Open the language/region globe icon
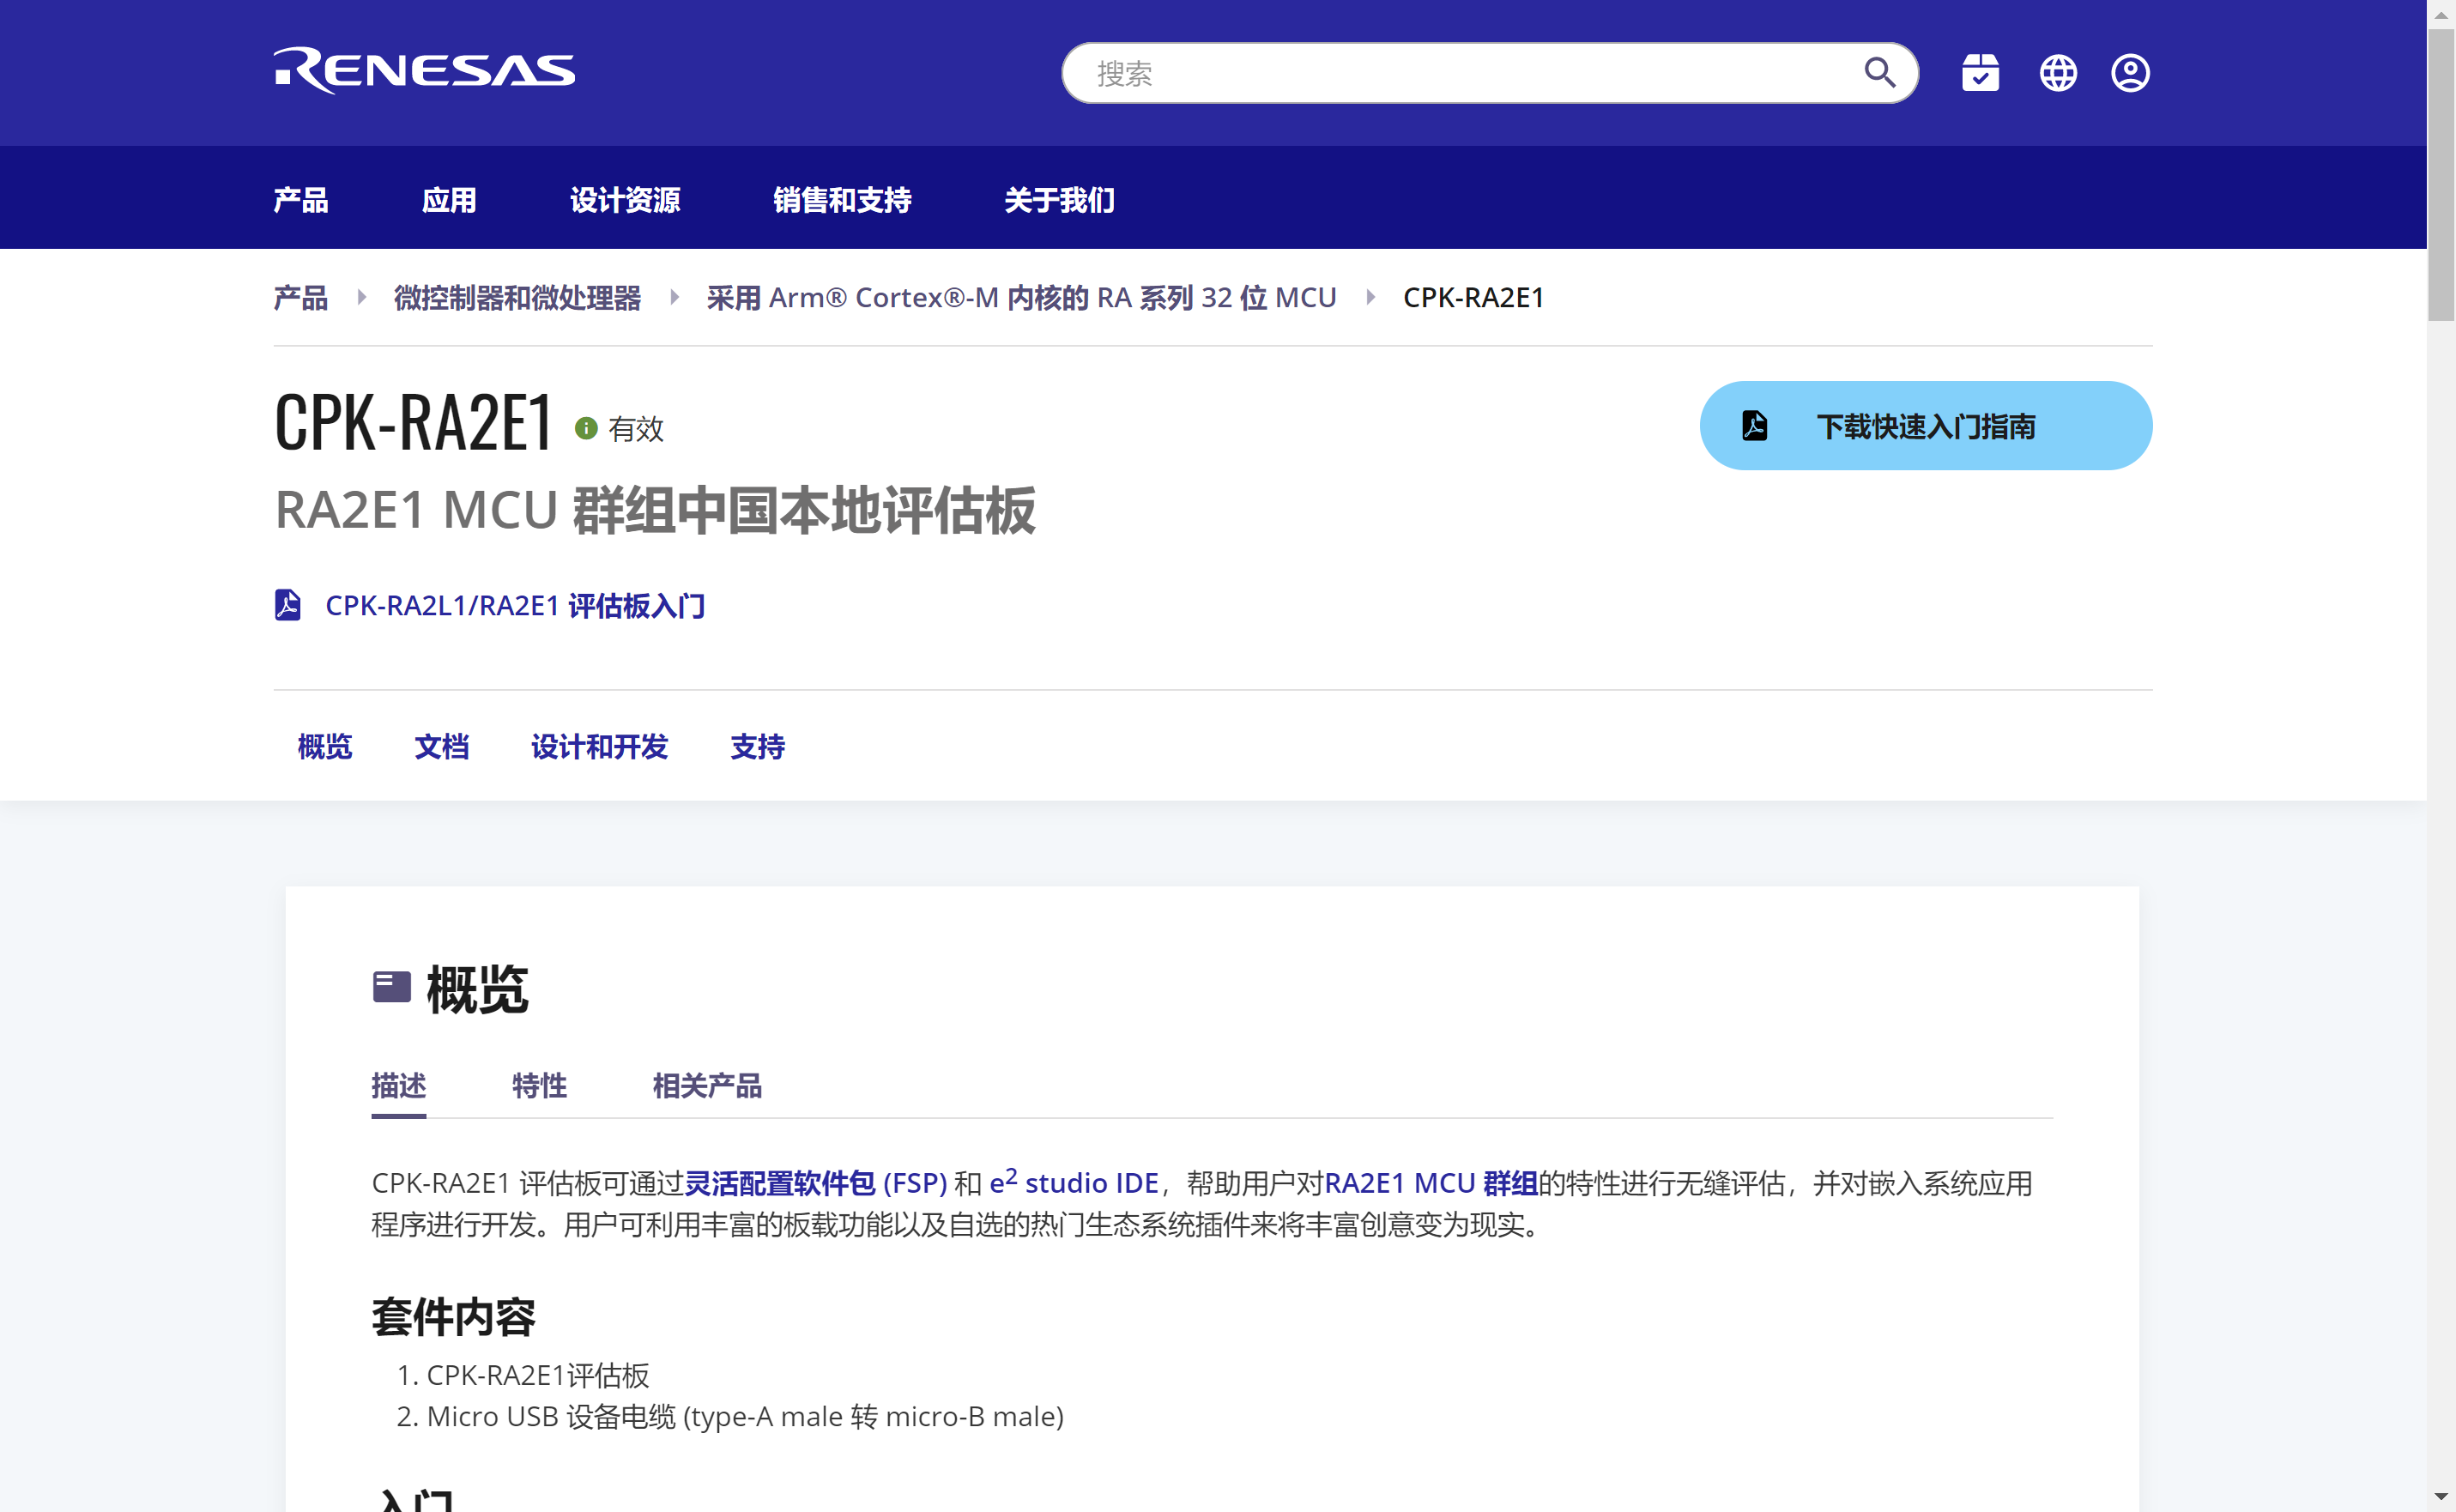Screen dimensions: 2456x1512 click(x=2057, y=72)
